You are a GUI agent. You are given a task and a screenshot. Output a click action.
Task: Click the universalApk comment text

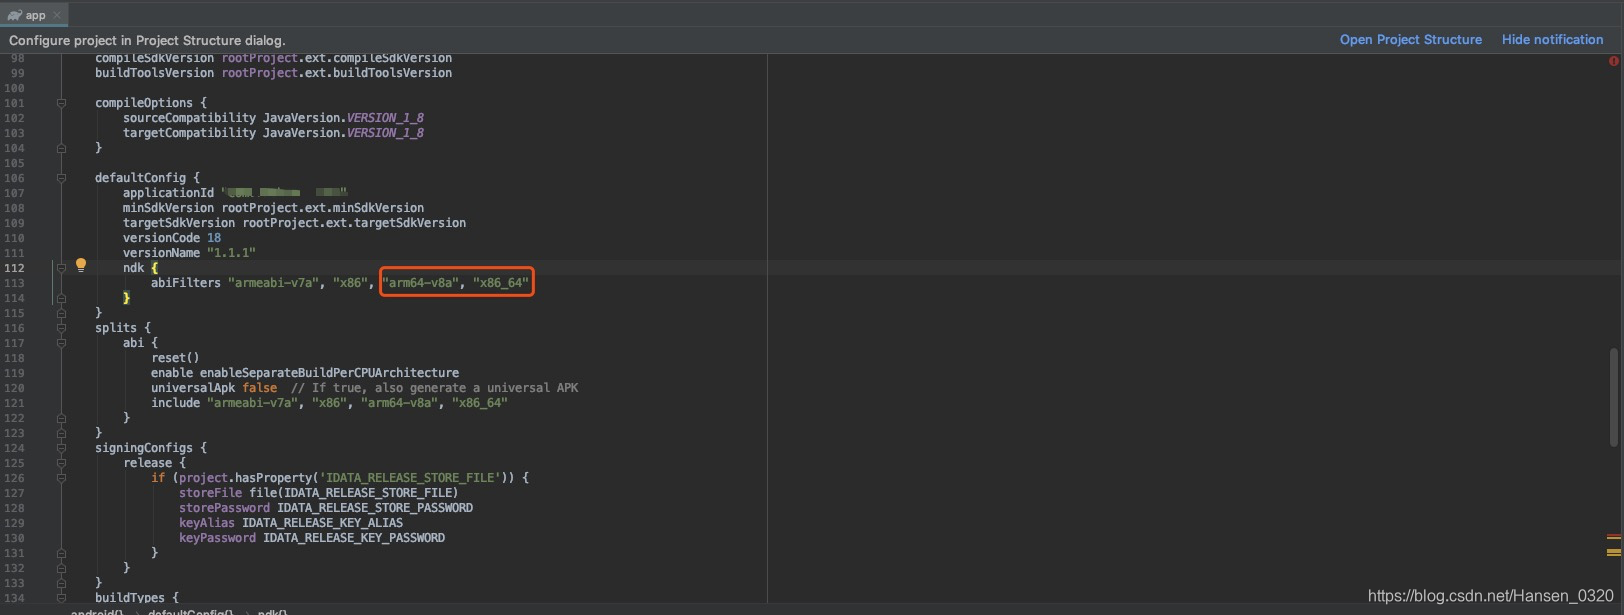coord(434,388)
